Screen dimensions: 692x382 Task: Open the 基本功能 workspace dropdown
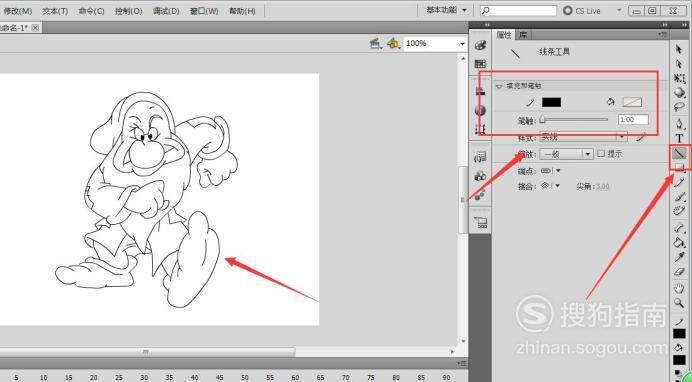click(446, 10)
